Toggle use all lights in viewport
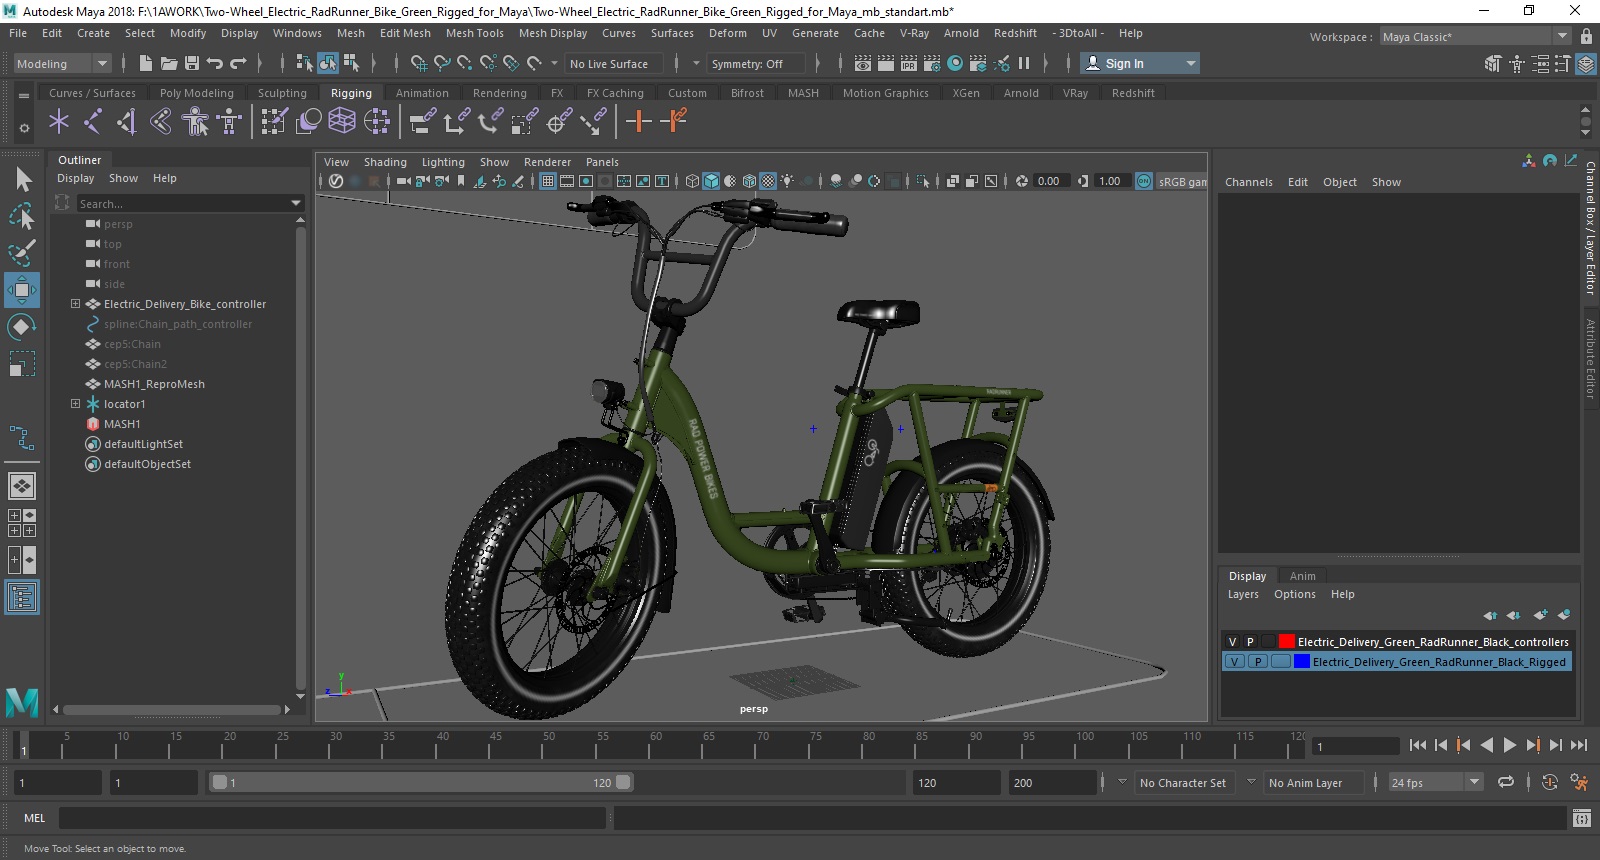Image resolution: width=1600 pixels, height=860 pixels. tap(788, 181)
